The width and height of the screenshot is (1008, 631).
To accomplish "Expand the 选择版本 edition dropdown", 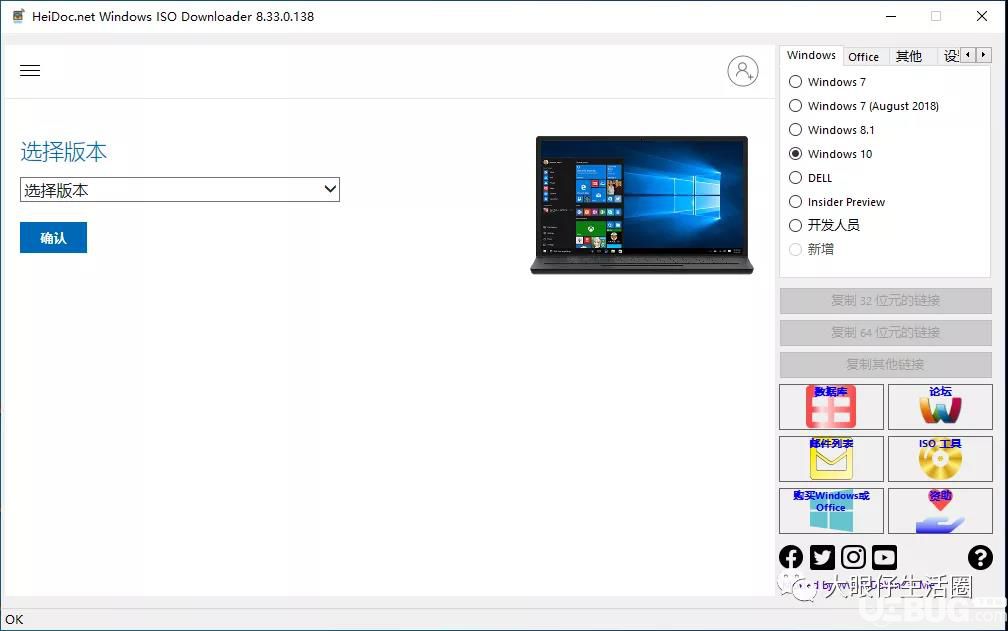I will tap(180, 190).
